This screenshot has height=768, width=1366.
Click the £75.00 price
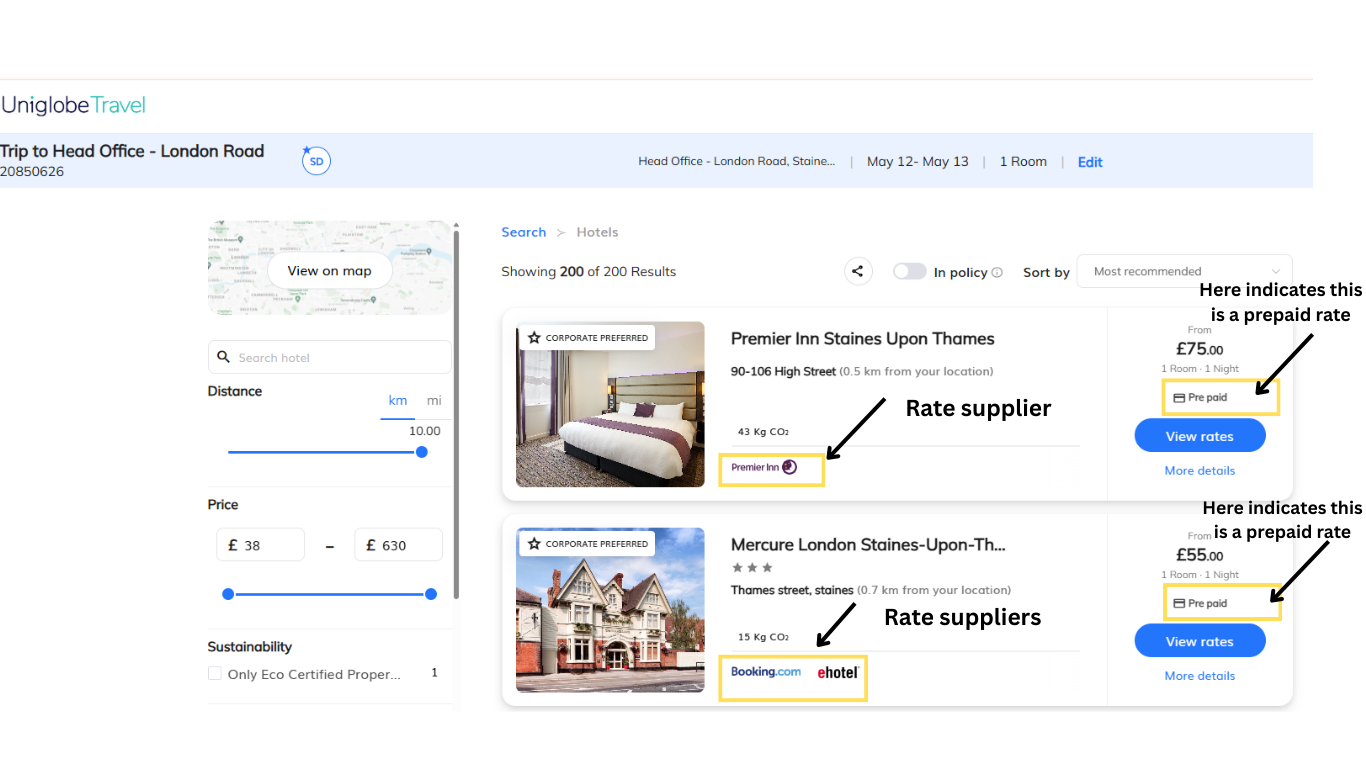[x=1199, y=350]
